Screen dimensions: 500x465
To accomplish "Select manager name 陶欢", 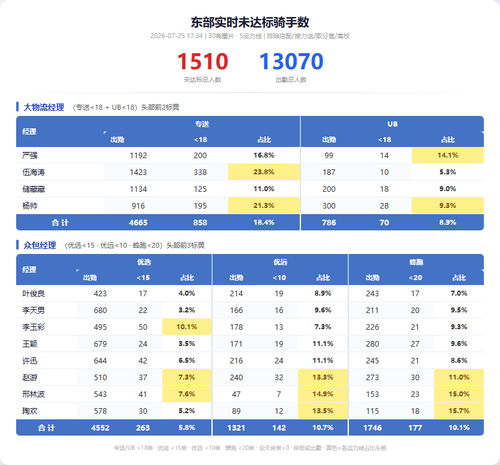I will pos(30,411).
